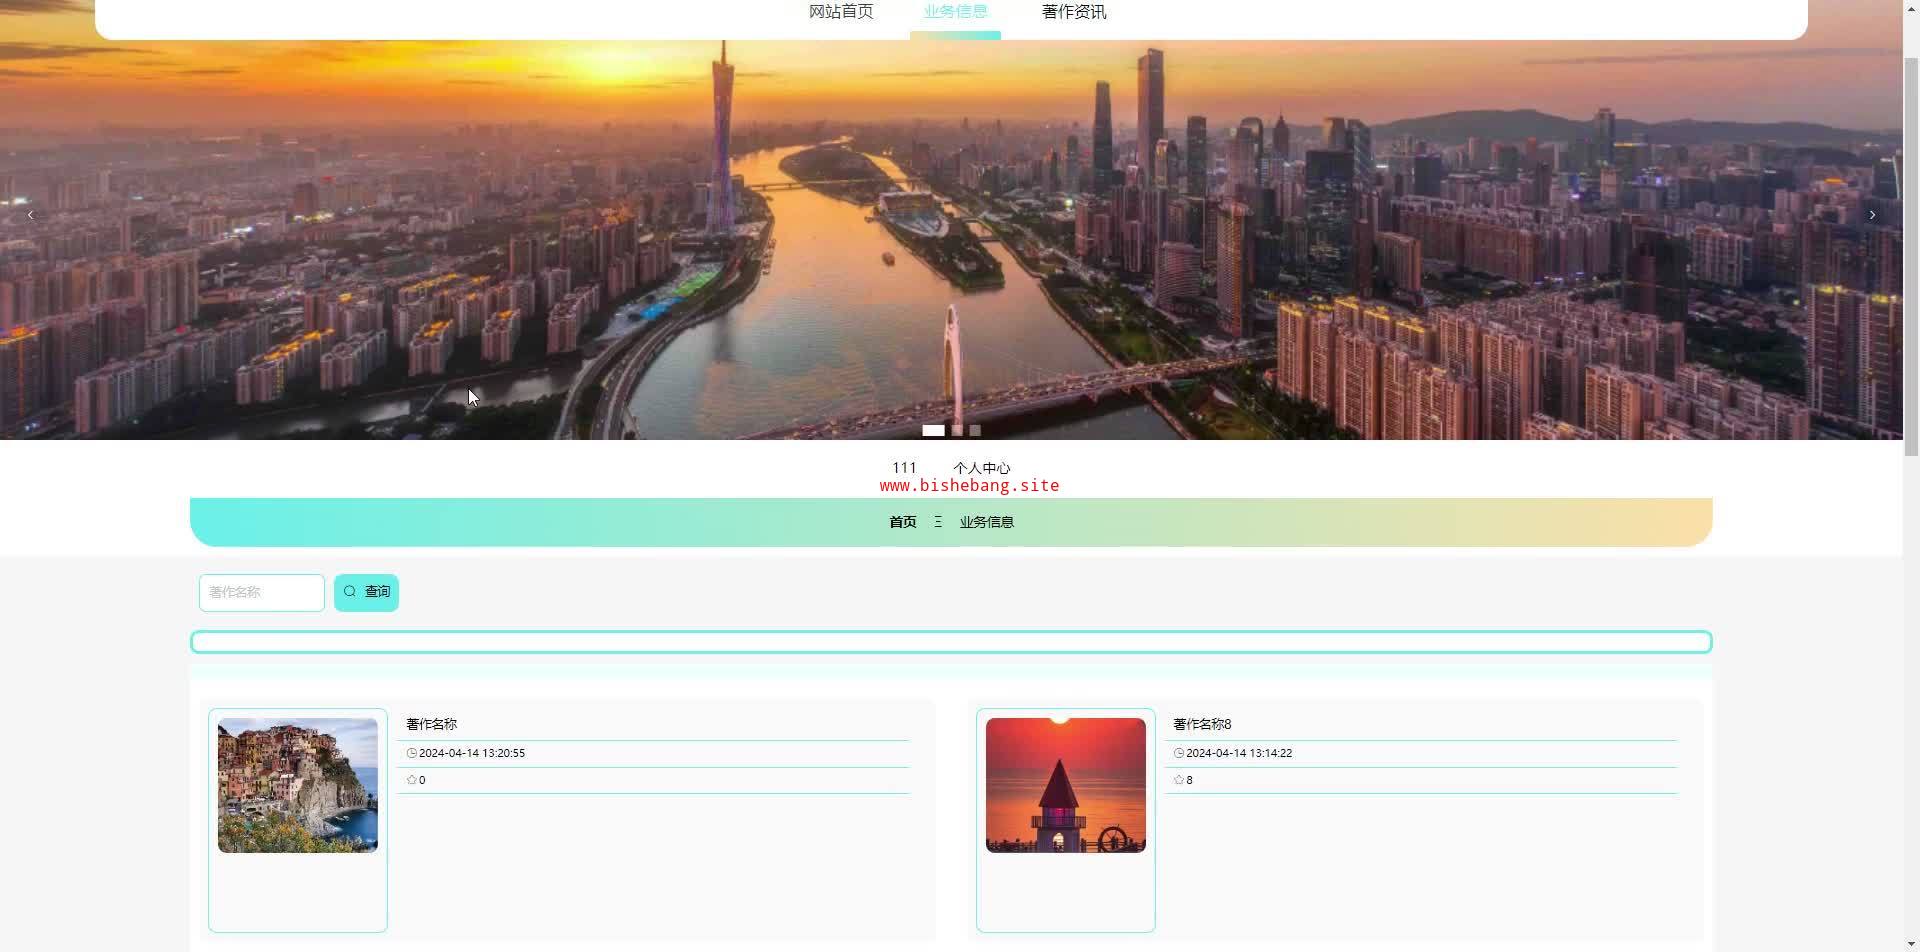Click 首页 in the breadcrumb
This screenshot has width=1920, height=952.
pyautogui.click(x=903, y=522)
